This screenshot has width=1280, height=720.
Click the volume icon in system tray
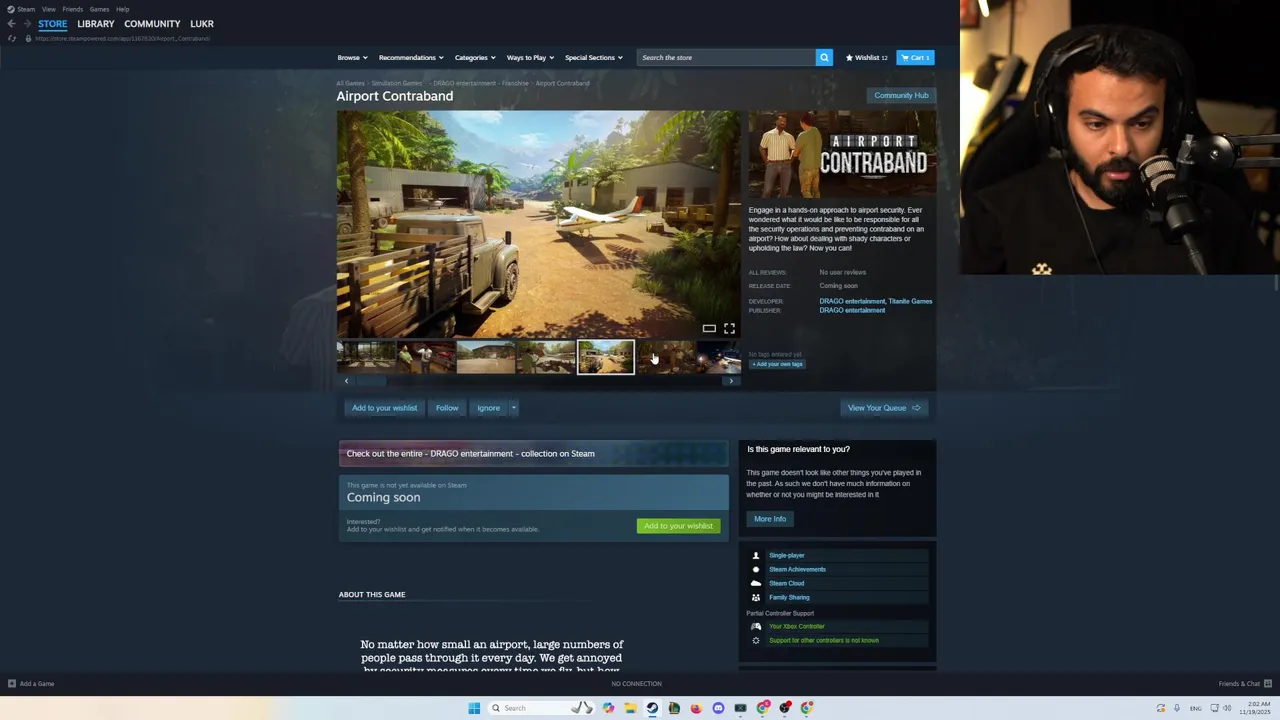coord(1228,708)
